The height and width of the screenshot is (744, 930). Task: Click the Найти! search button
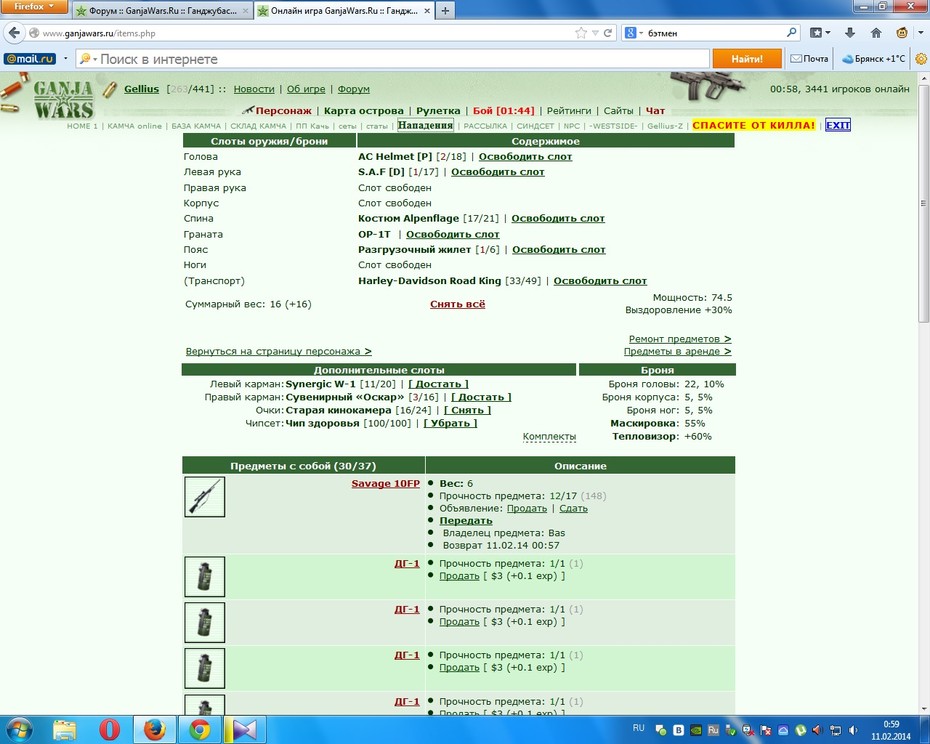pyautogui.click(x=747, y=59)
